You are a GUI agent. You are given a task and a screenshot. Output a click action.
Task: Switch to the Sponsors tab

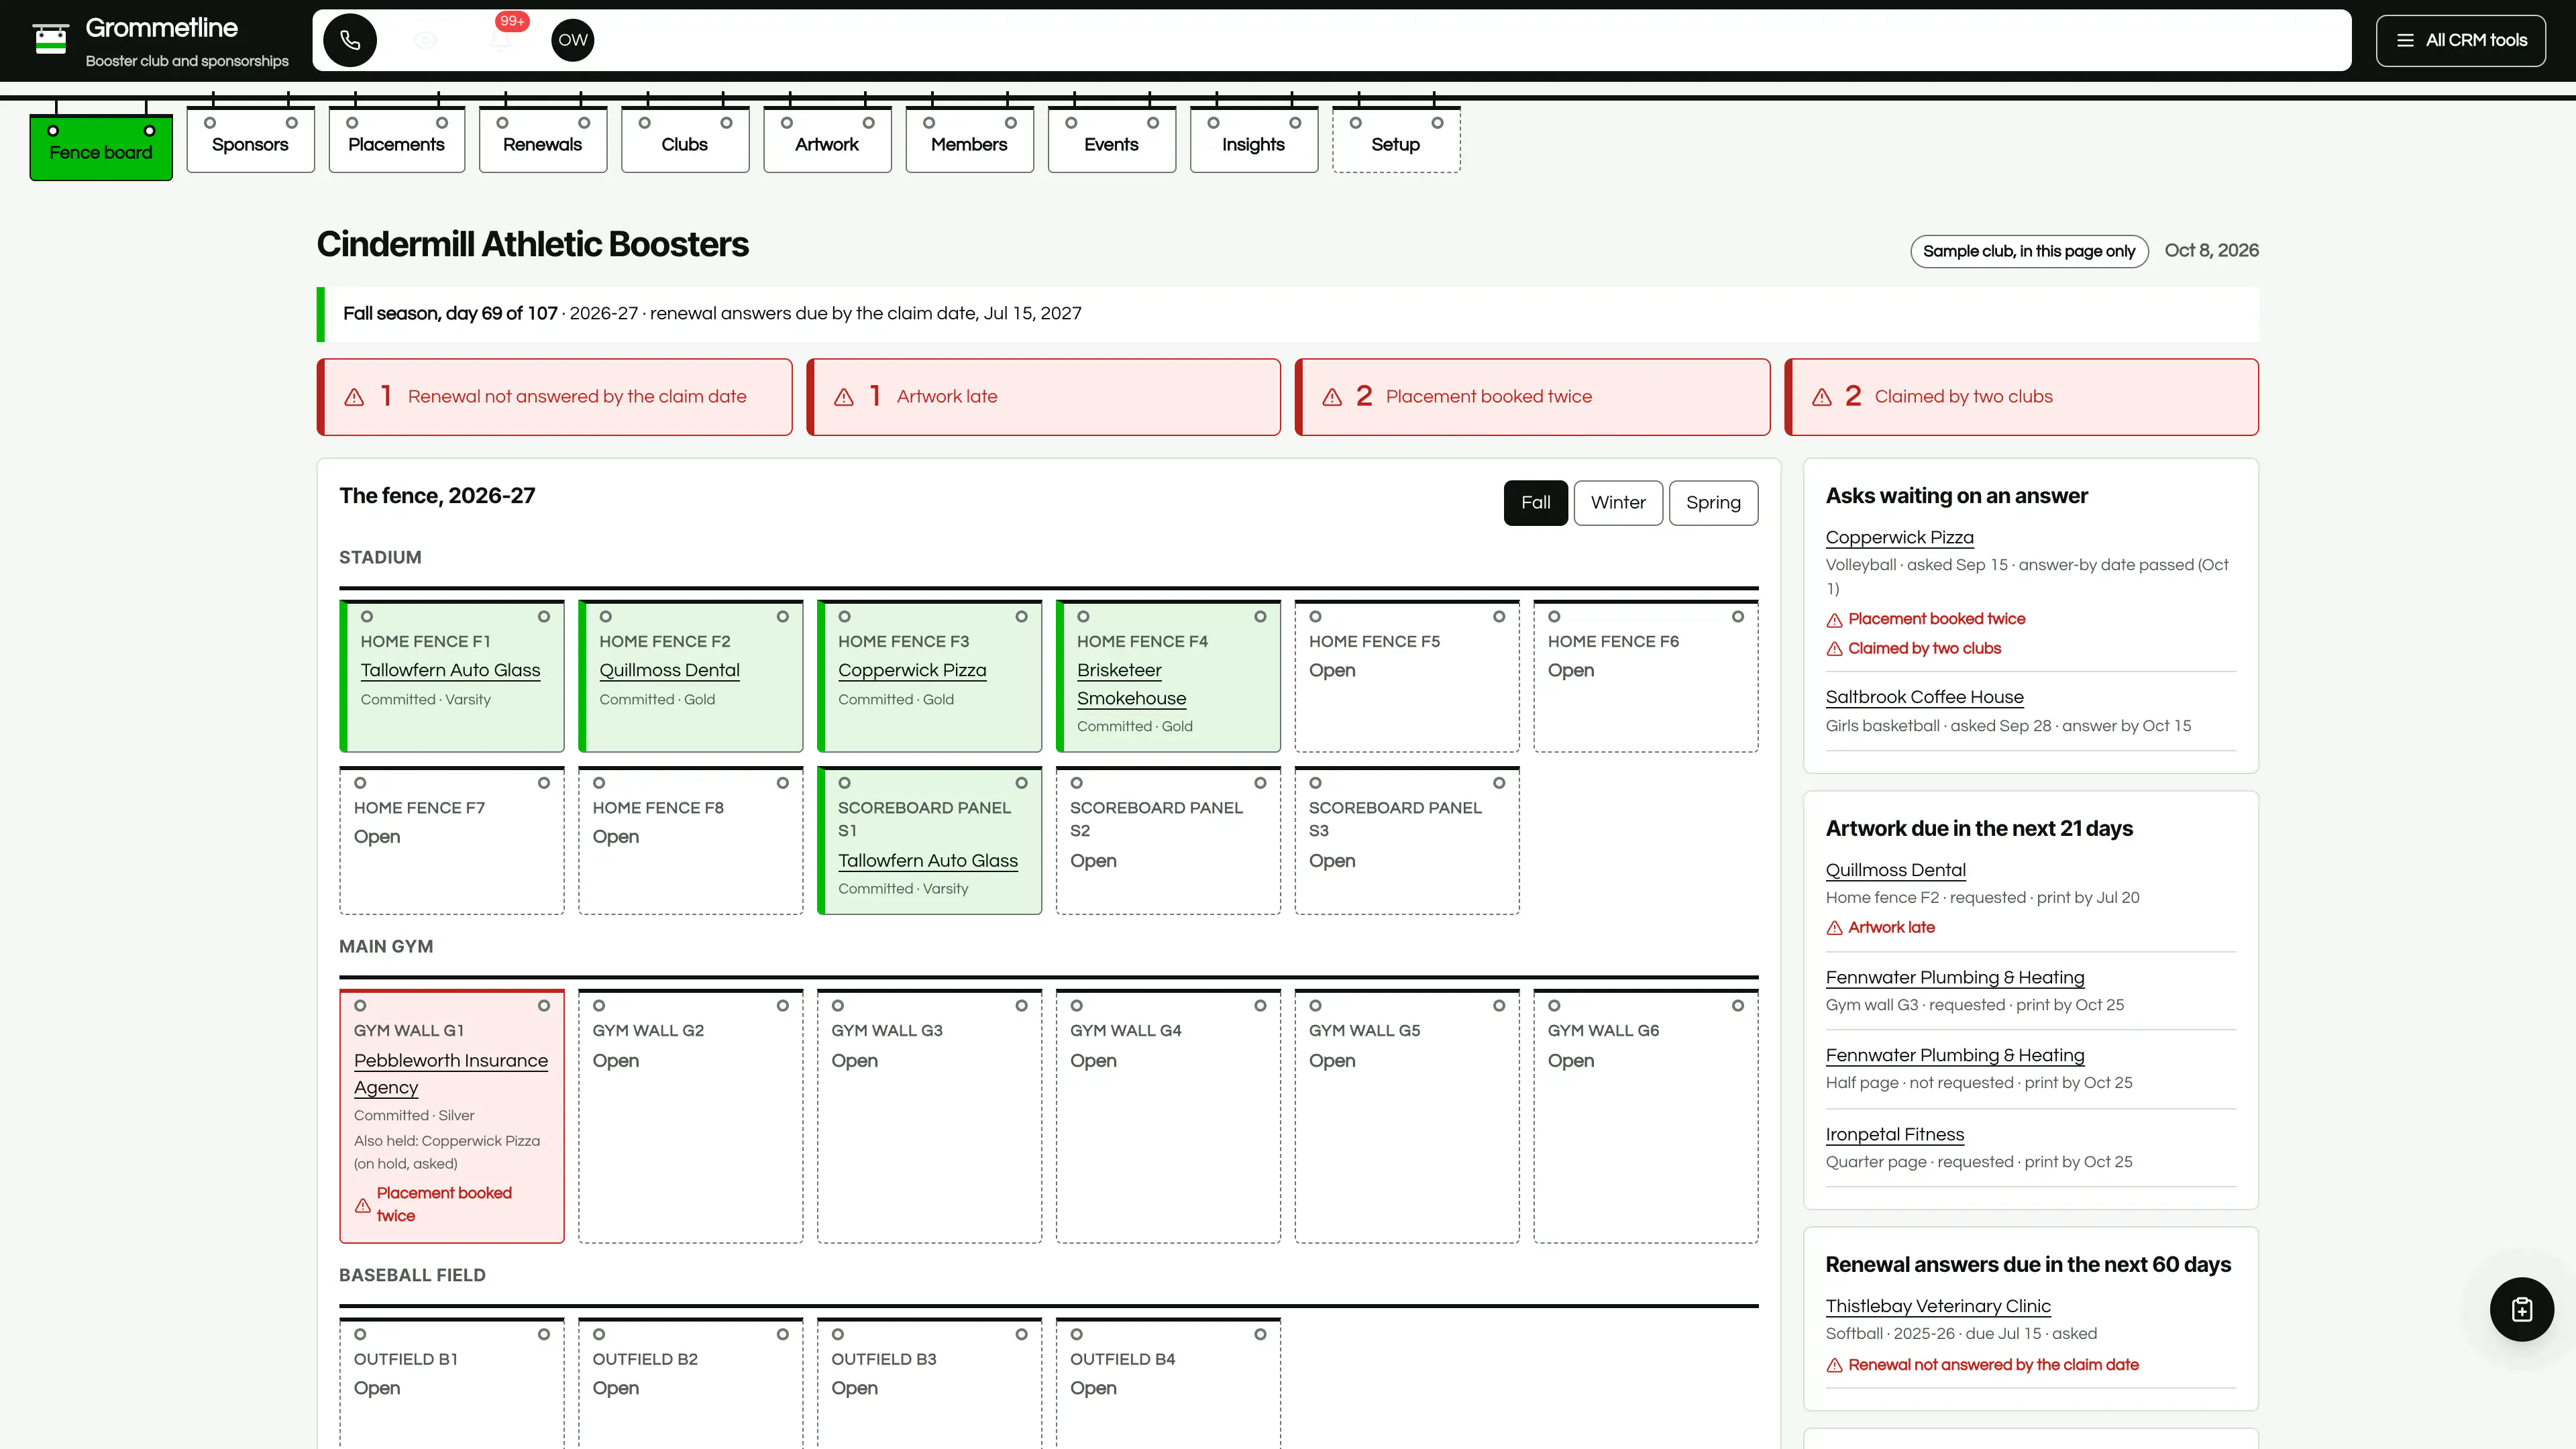250,140
